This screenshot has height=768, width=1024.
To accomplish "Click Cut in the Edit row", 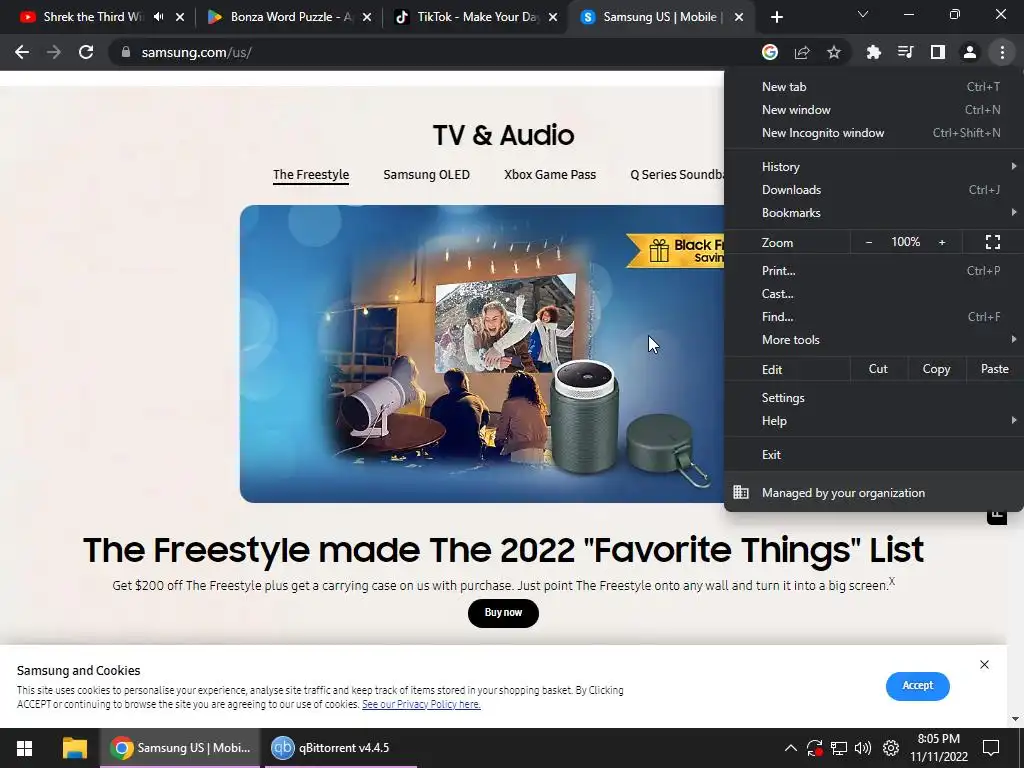I will coord(878,369).
